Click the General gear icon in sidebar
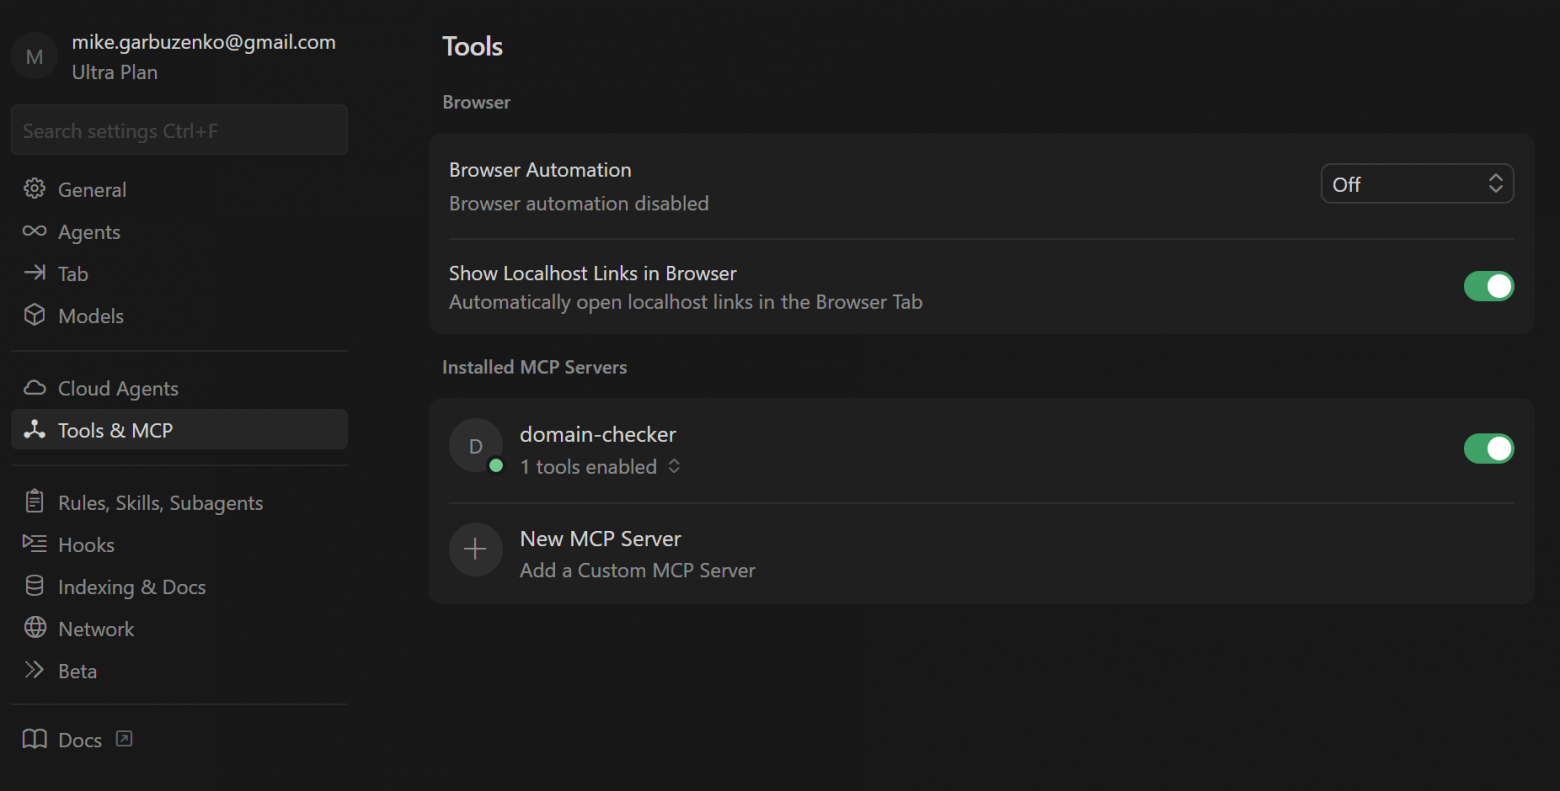The height and width of the screenshot is (791, 1560). coord(34,189)
